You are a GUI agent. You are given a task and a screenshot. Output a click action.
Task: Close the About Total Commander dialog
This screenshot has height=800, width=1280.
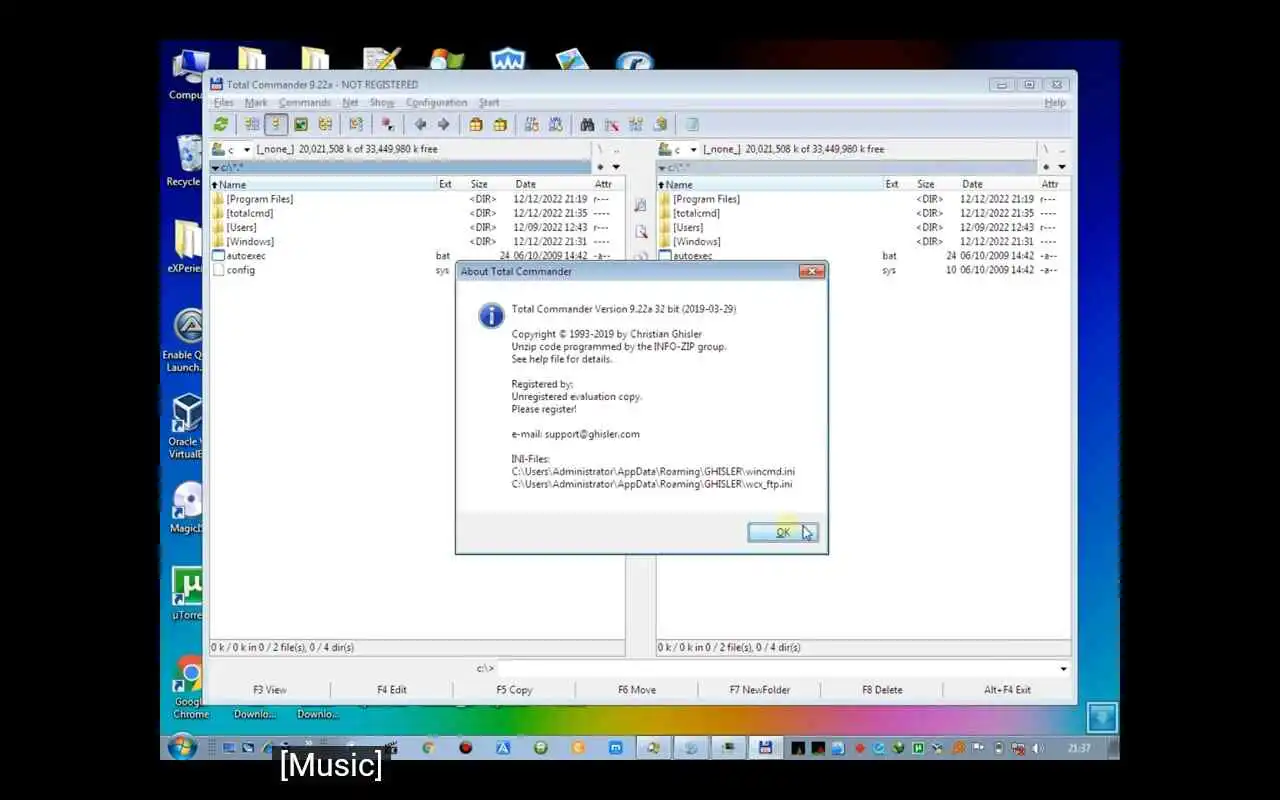click(812, 272)
